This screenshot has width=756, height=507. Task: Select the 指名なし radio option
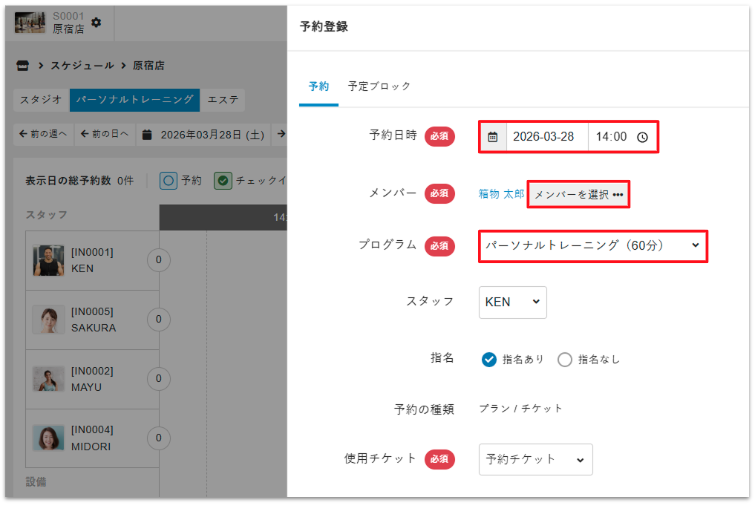(565, 360)
